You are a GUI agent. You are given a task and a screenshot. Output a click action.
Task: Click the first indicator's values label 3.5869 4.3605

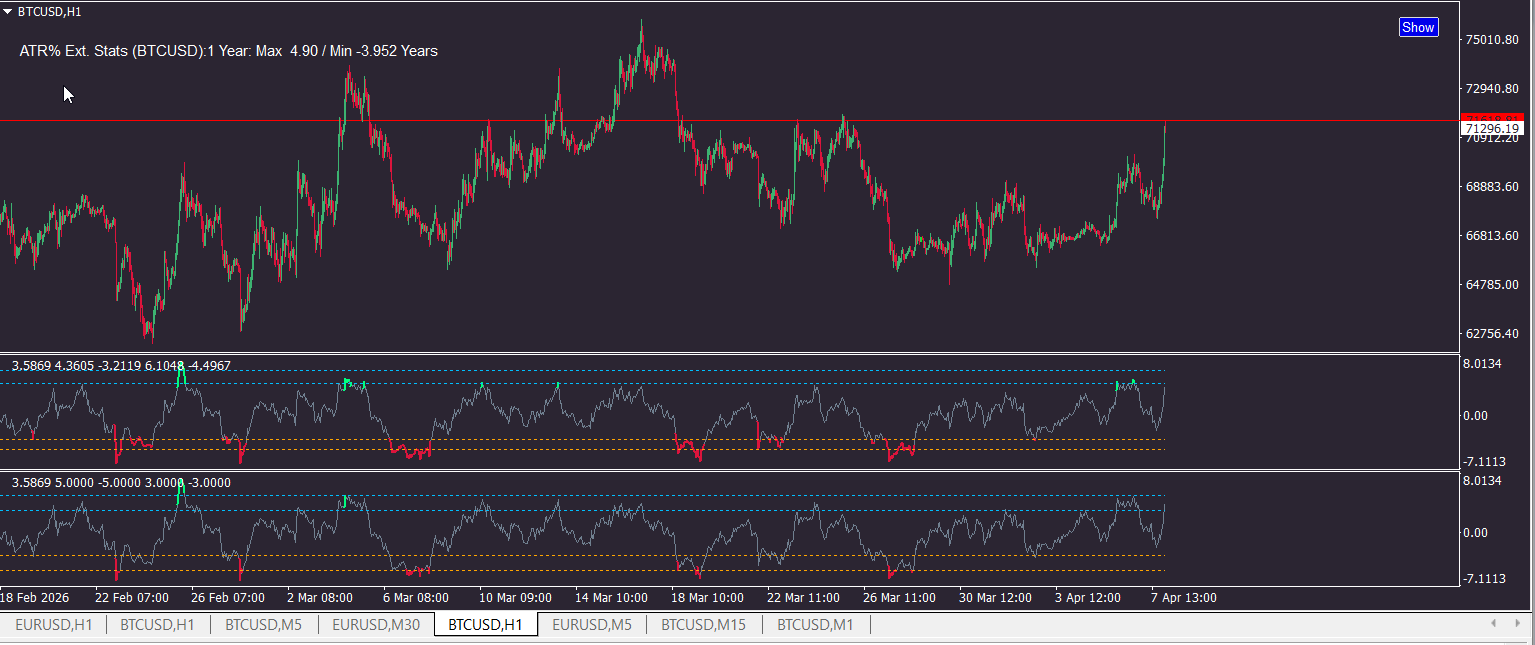pyautogui.click(x=121, y=366)
